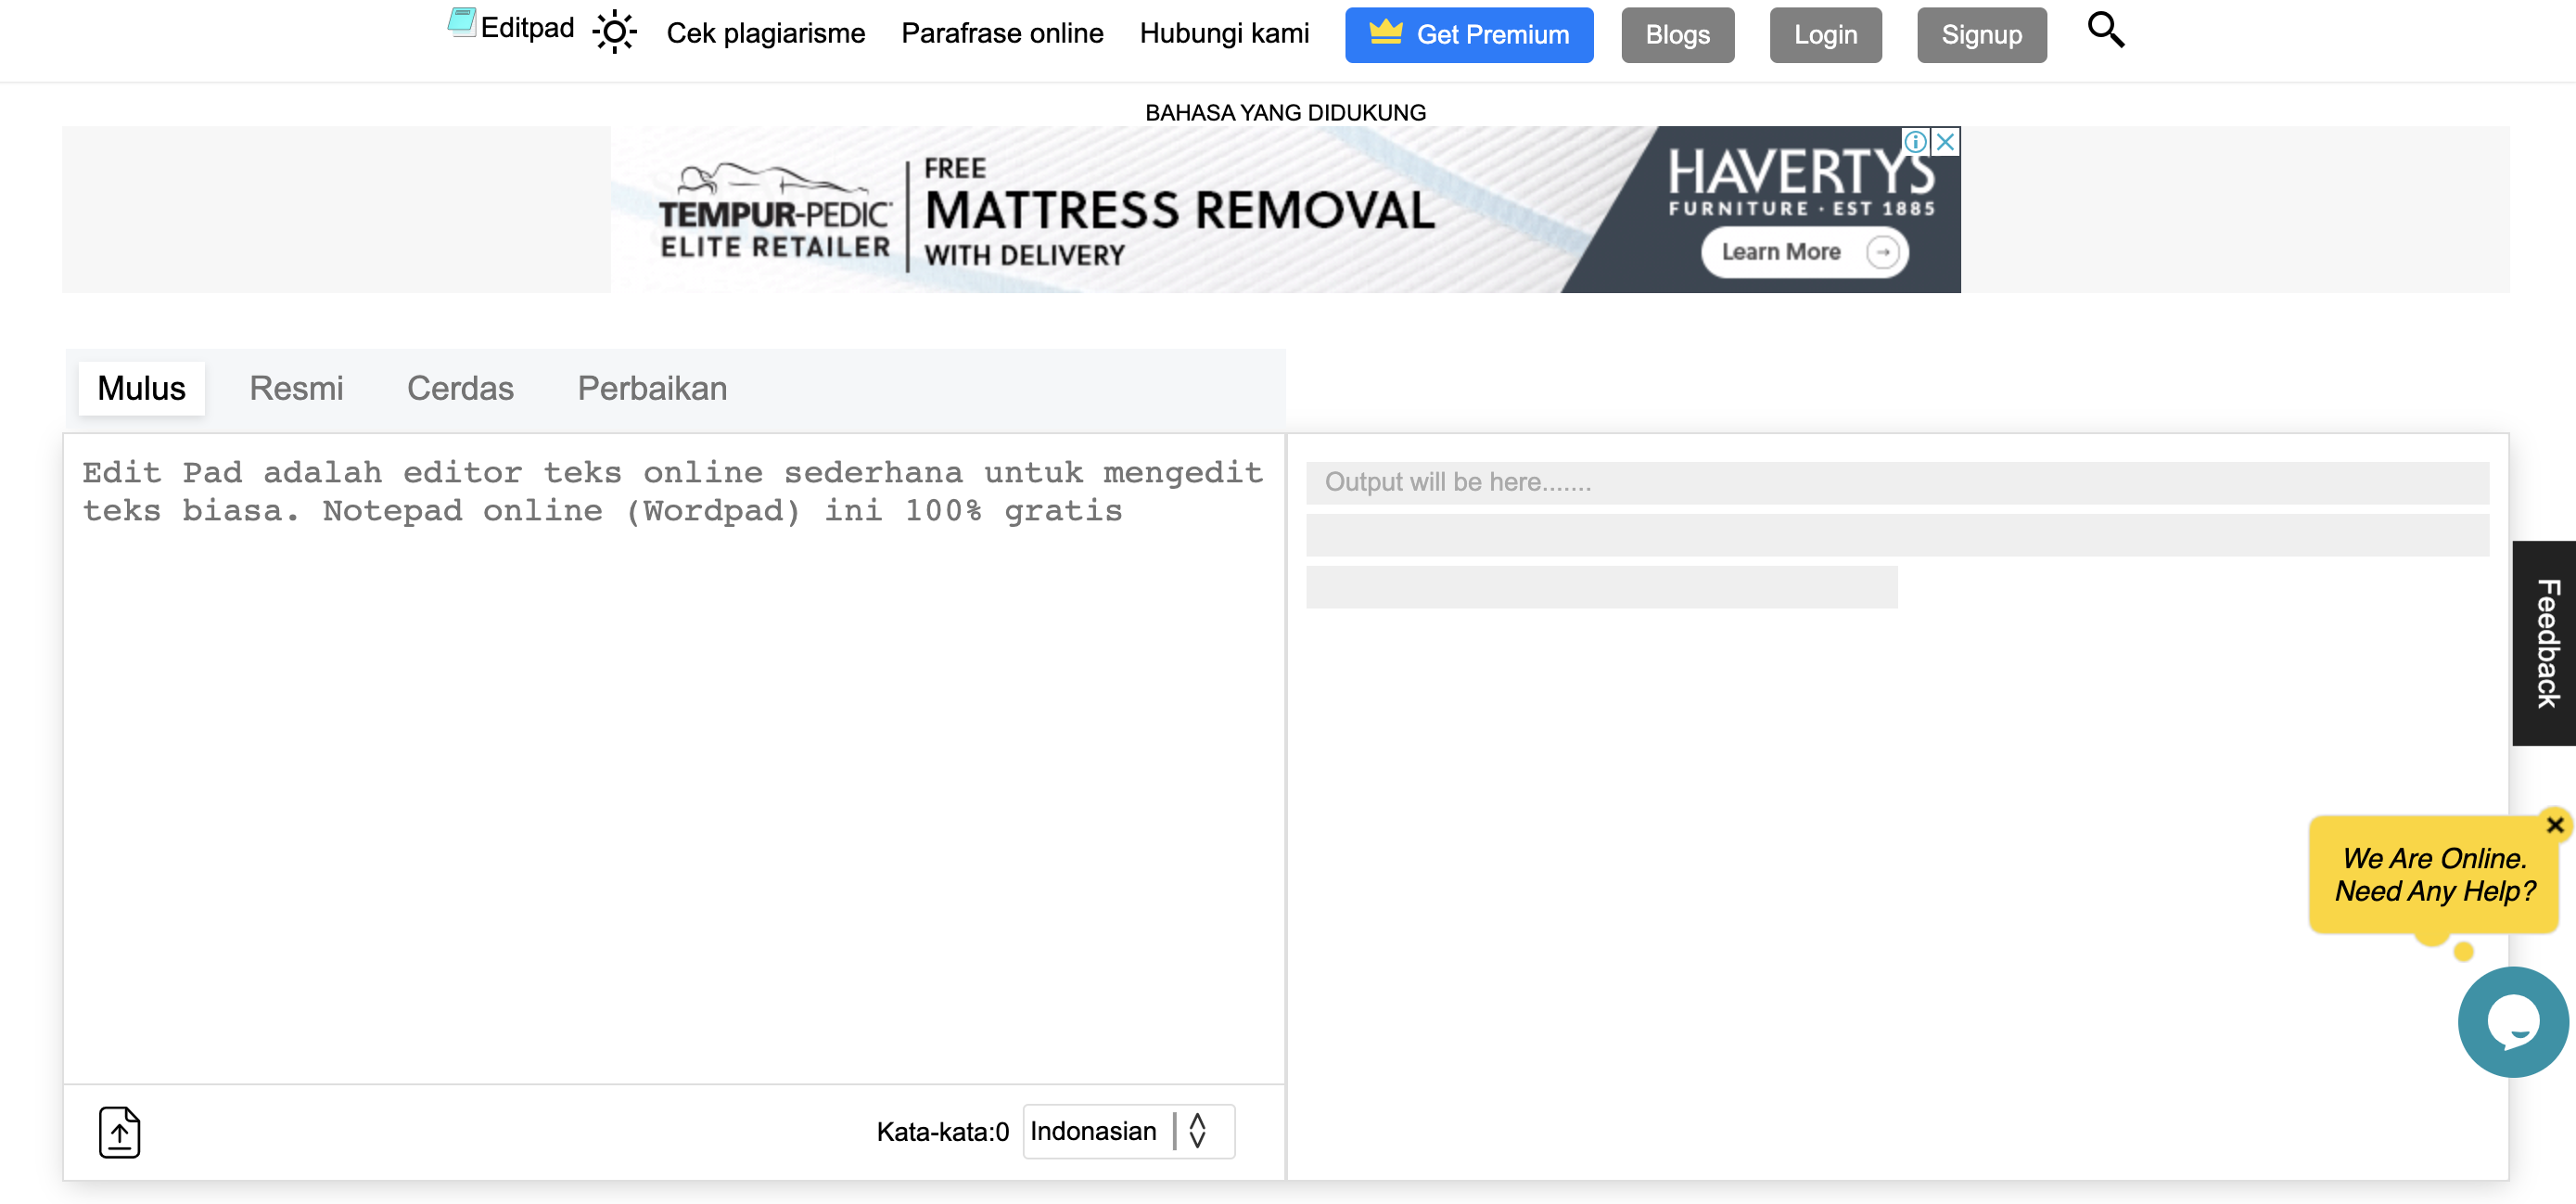This screenshot has width=2576, height=1204.
Task: Click the upload file icon
Action: tap(119, 1132)
